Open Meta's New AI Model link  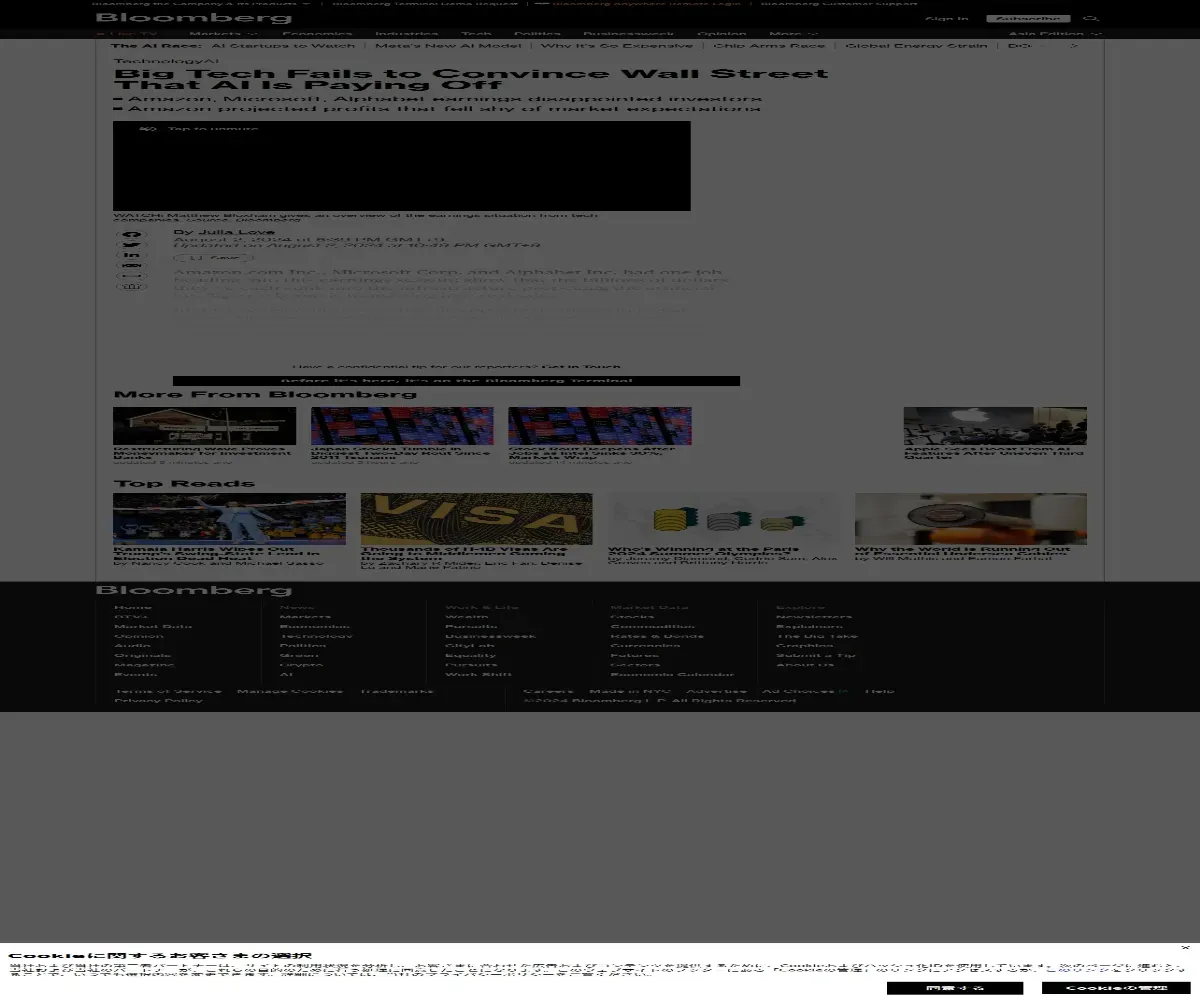pyautogui.click(x=448, y=46)
